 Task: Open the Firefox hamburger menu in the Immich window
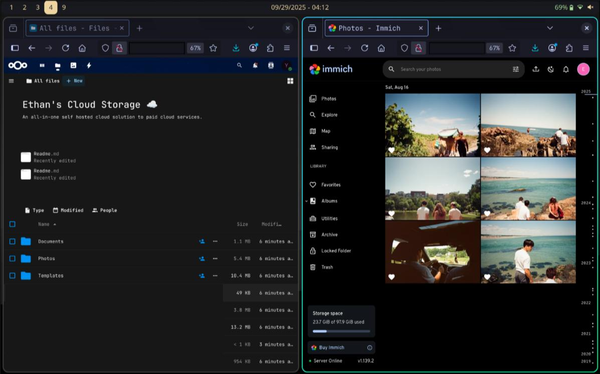pyautogui.click(x=586, y=48)
